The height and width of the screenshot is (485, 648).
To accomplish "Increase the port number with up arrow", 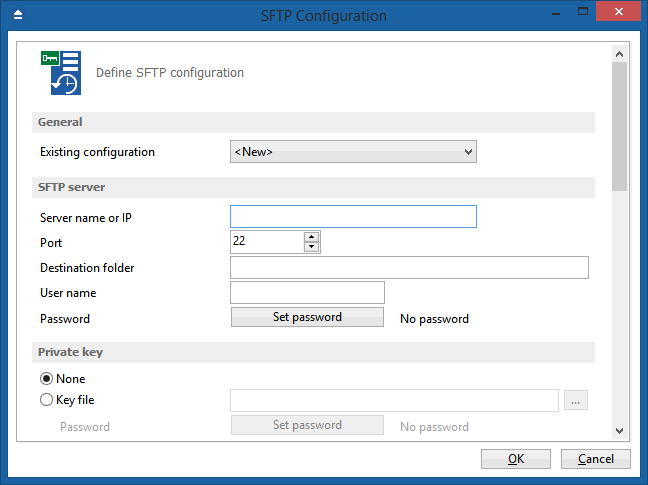I will coord(311,237).
